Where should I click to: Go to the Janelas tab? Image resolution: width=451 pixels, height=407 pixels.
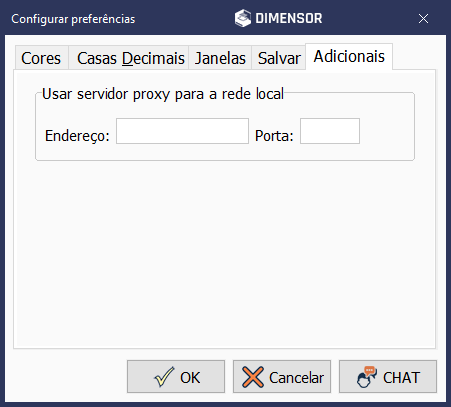click(x=220, y=58)
